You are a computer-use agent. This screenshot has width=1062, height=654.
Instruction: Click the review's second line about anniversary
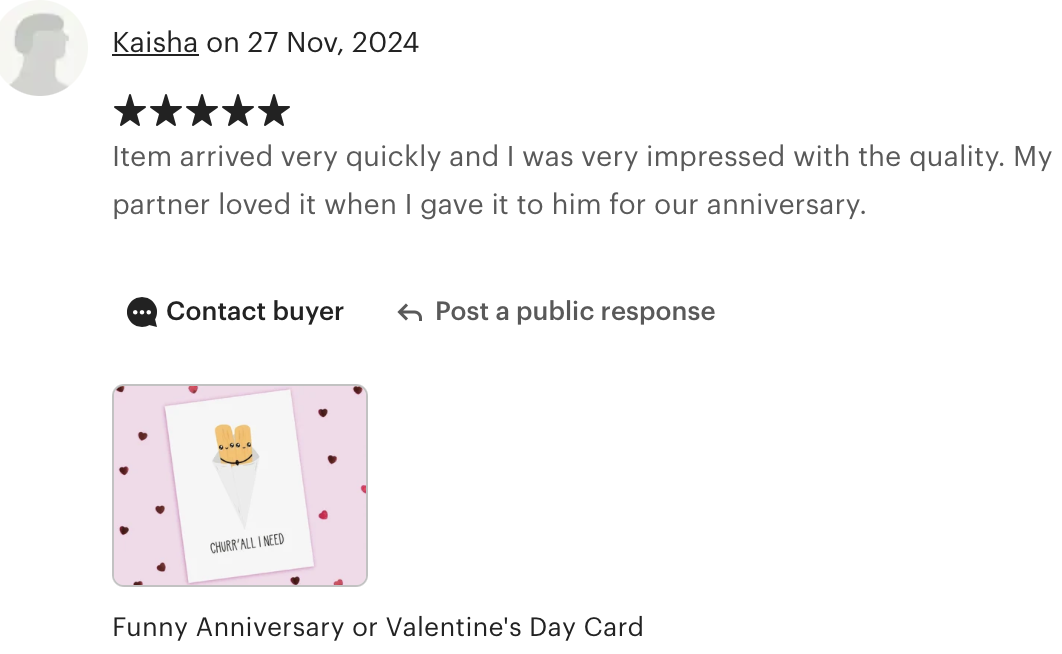click(x=489, y=204)
